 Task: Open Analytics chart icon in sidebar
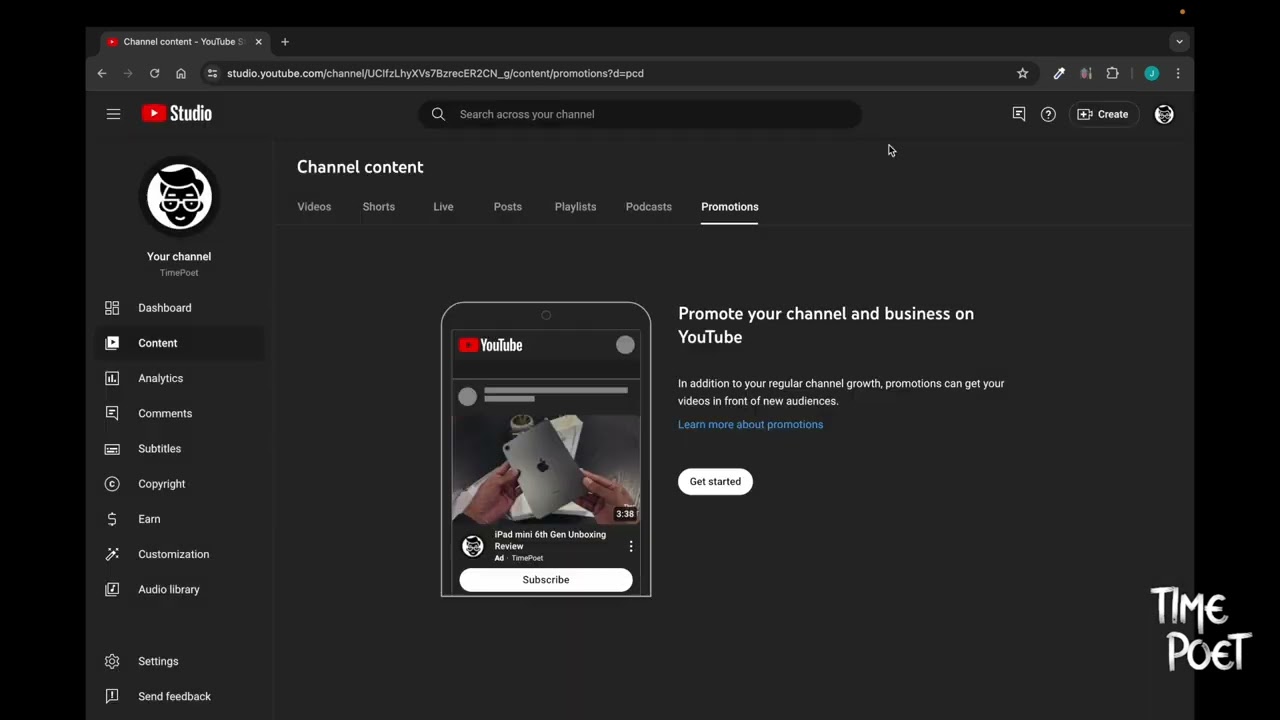[112, 378]
